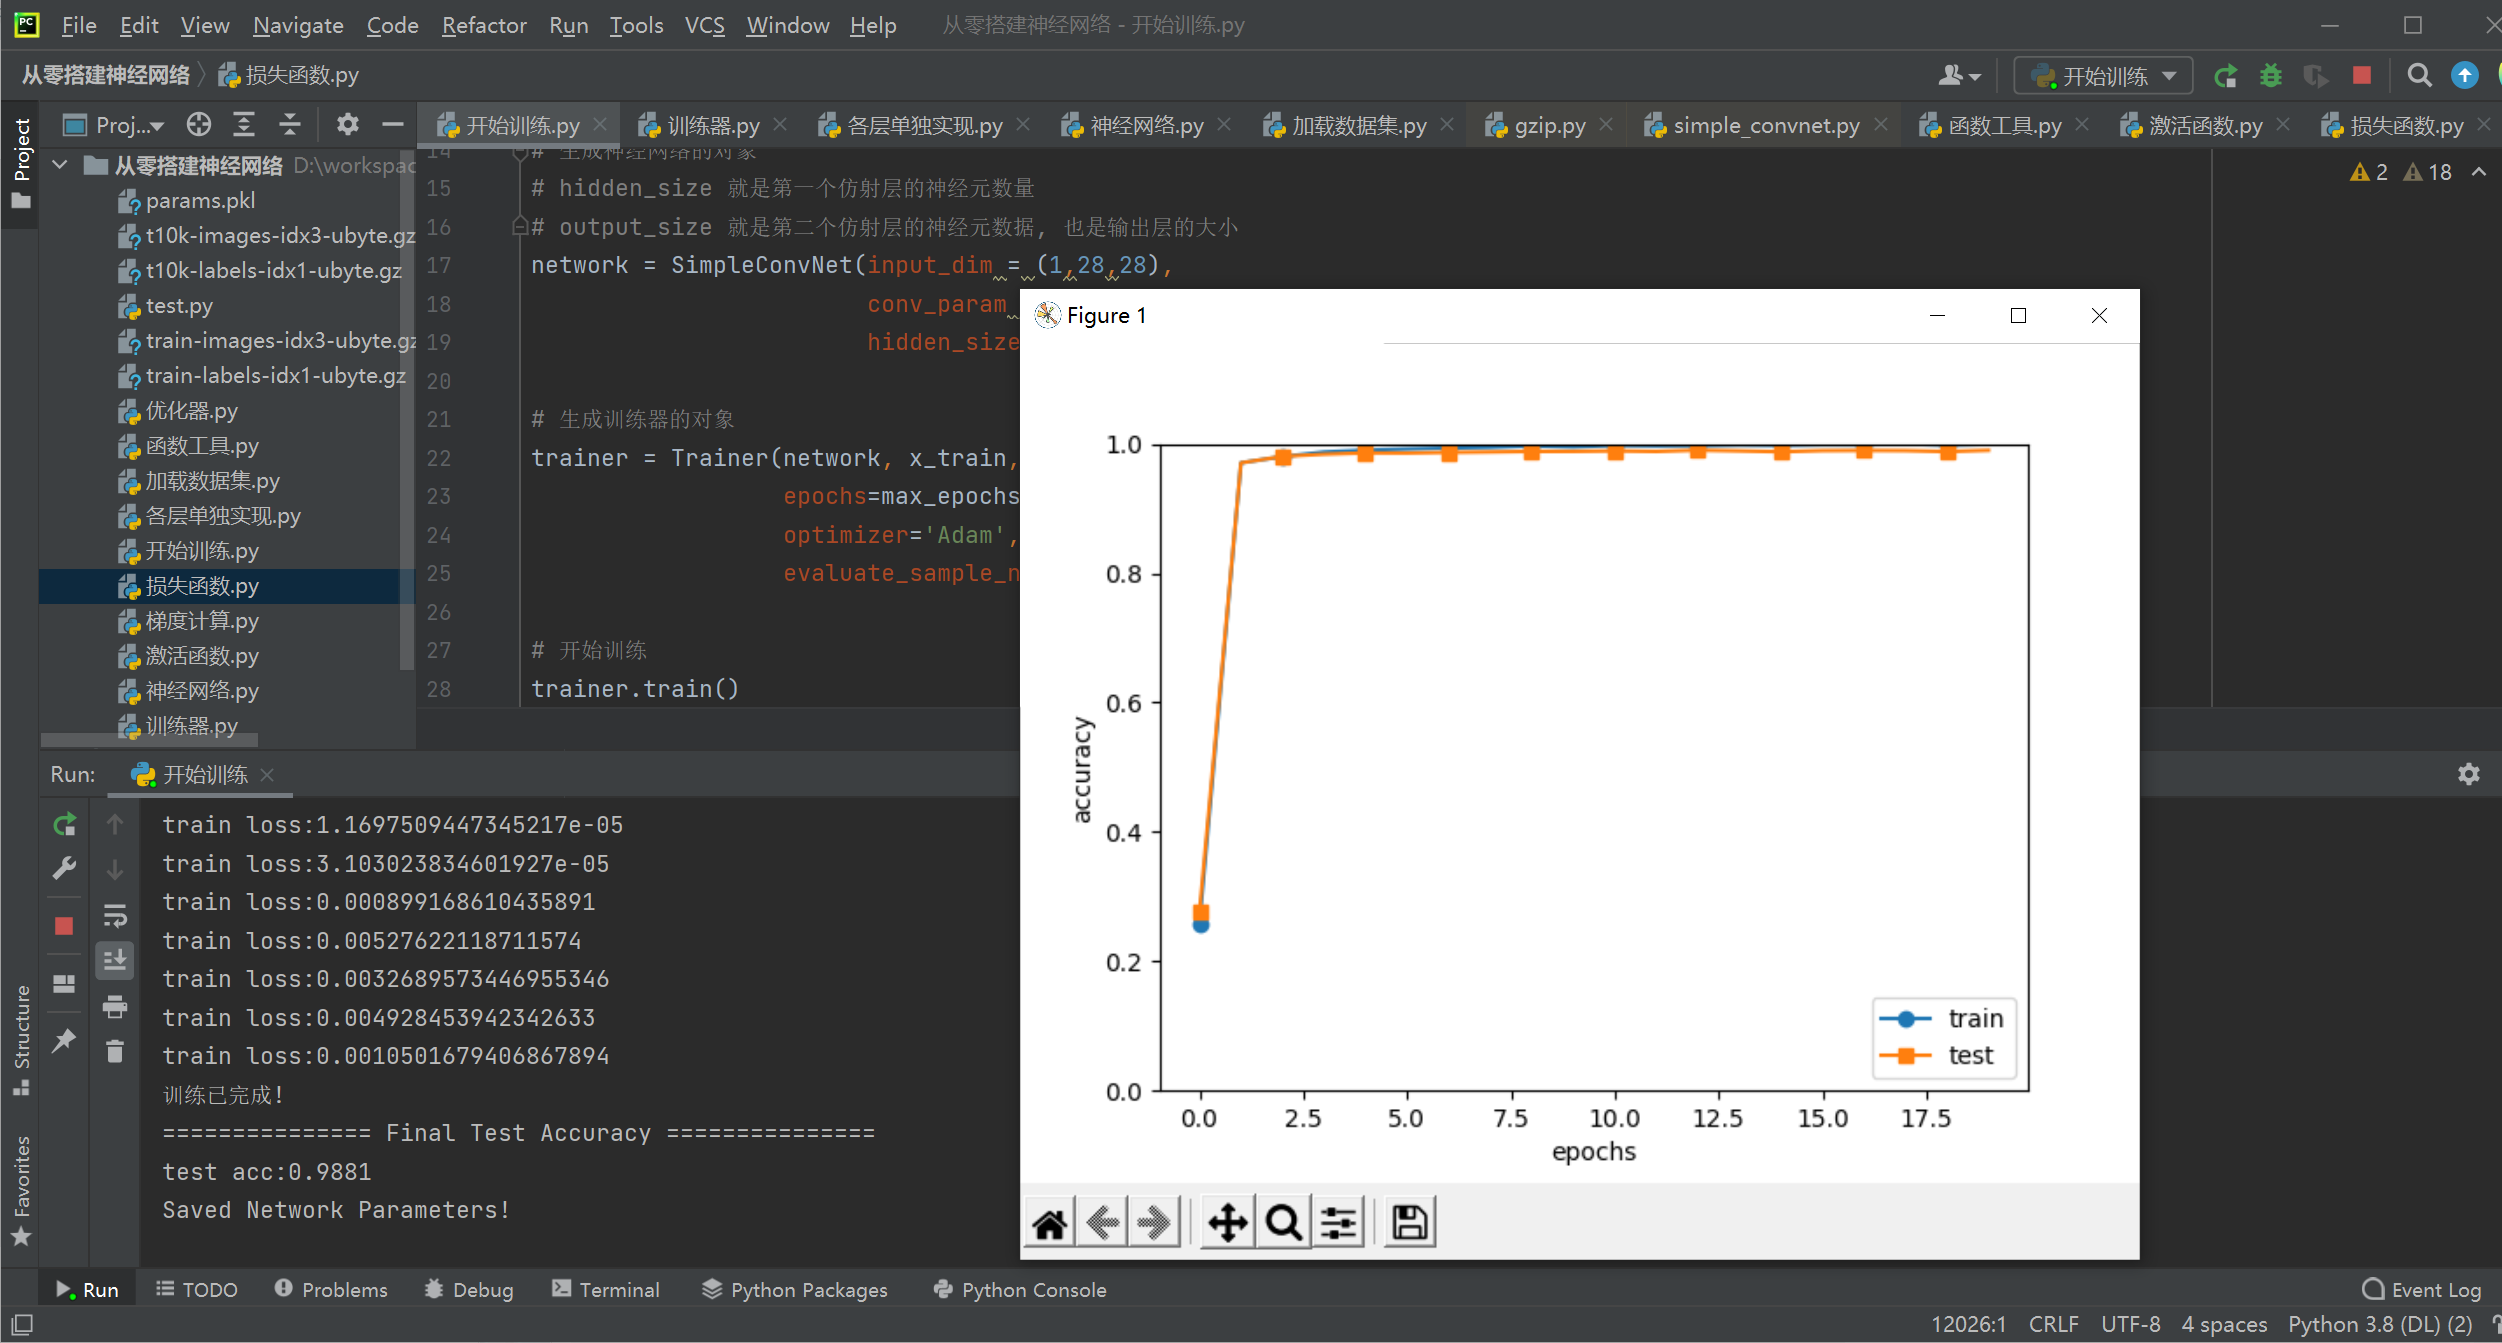Image resolution: width=2502 pixels, height=1343 pixels.
Task: Click Expand All in Project panel
Action: [244, 125]
